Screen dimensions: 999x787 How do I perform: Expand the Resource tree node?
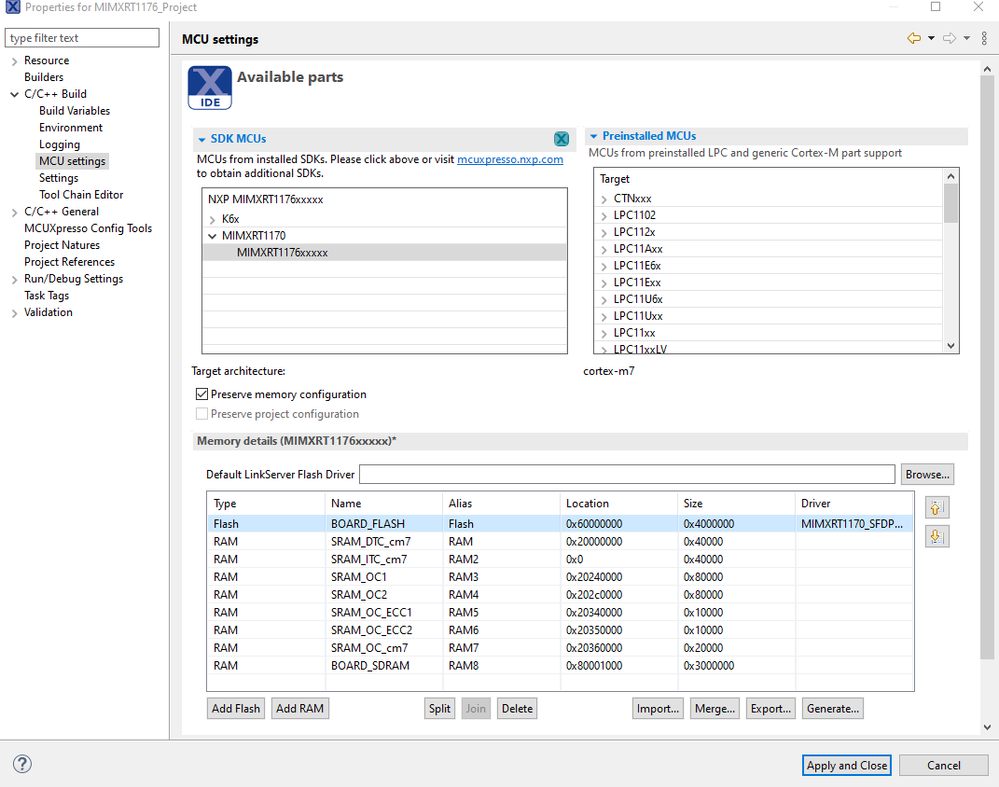pyautogui.click(x=14, y=61)
